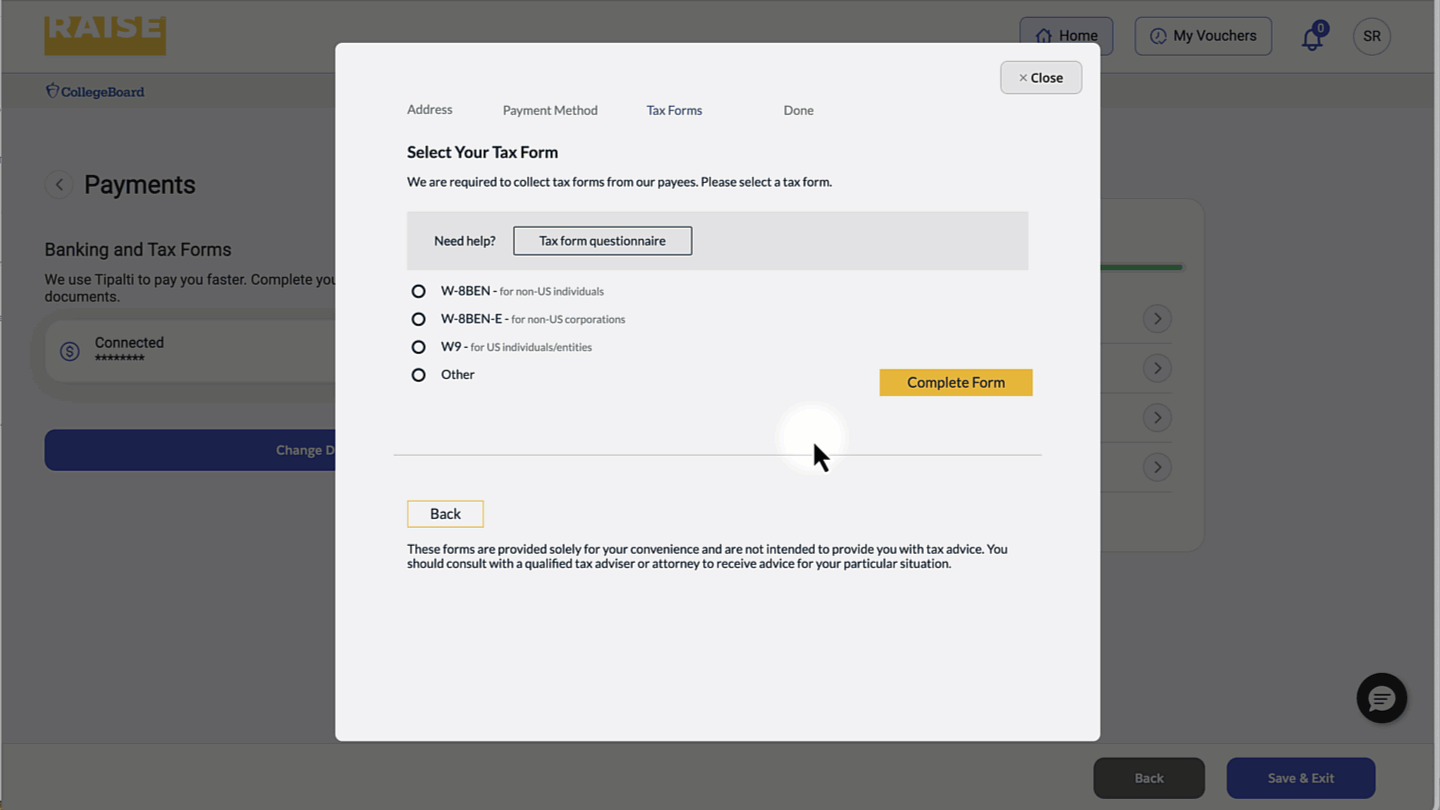Choose the W9 radio option
Screen dimensions: 1440x810
418,347
